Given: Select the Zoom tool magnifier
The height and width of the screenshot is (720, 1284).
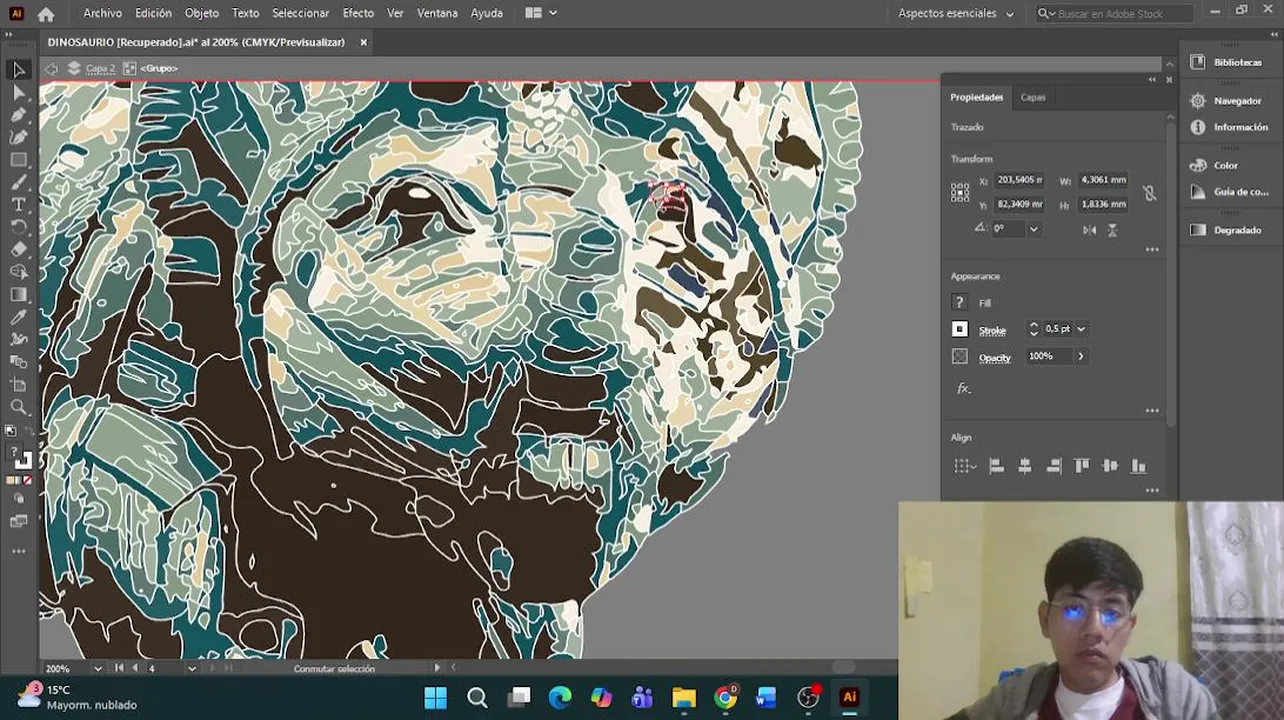Looking at the screenshot, I should [18, 407].
